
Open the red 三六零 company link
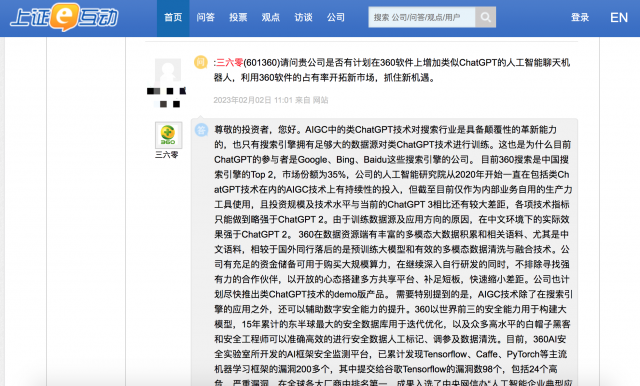coord(229,62)
